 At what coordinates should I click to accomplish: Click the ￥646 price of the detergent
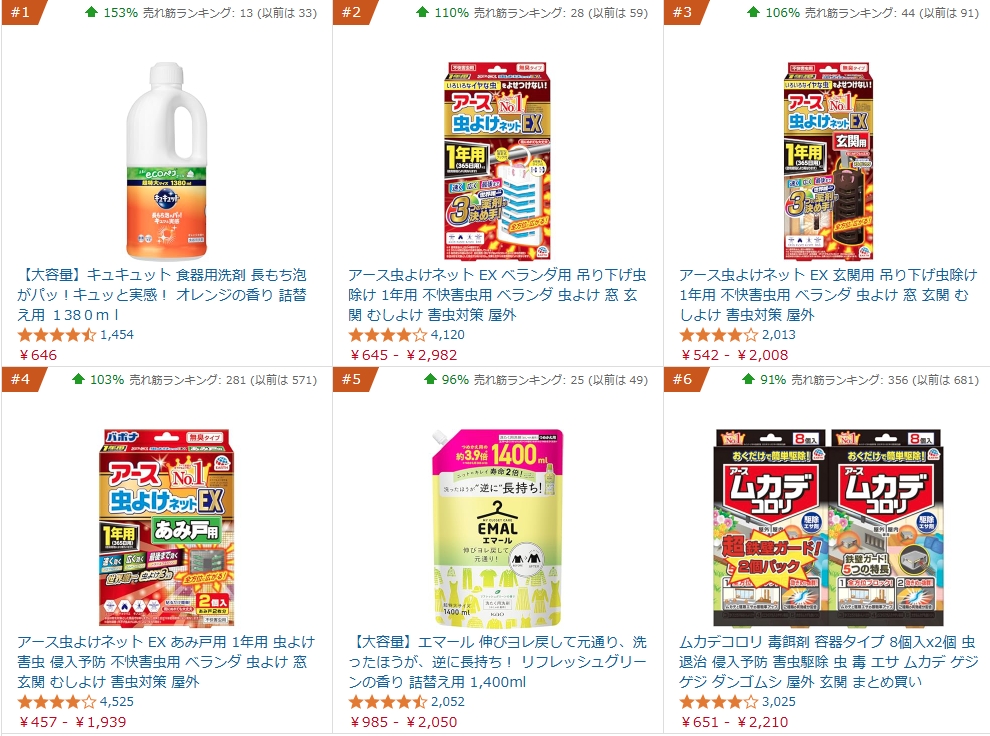click(x=37, y=355)
